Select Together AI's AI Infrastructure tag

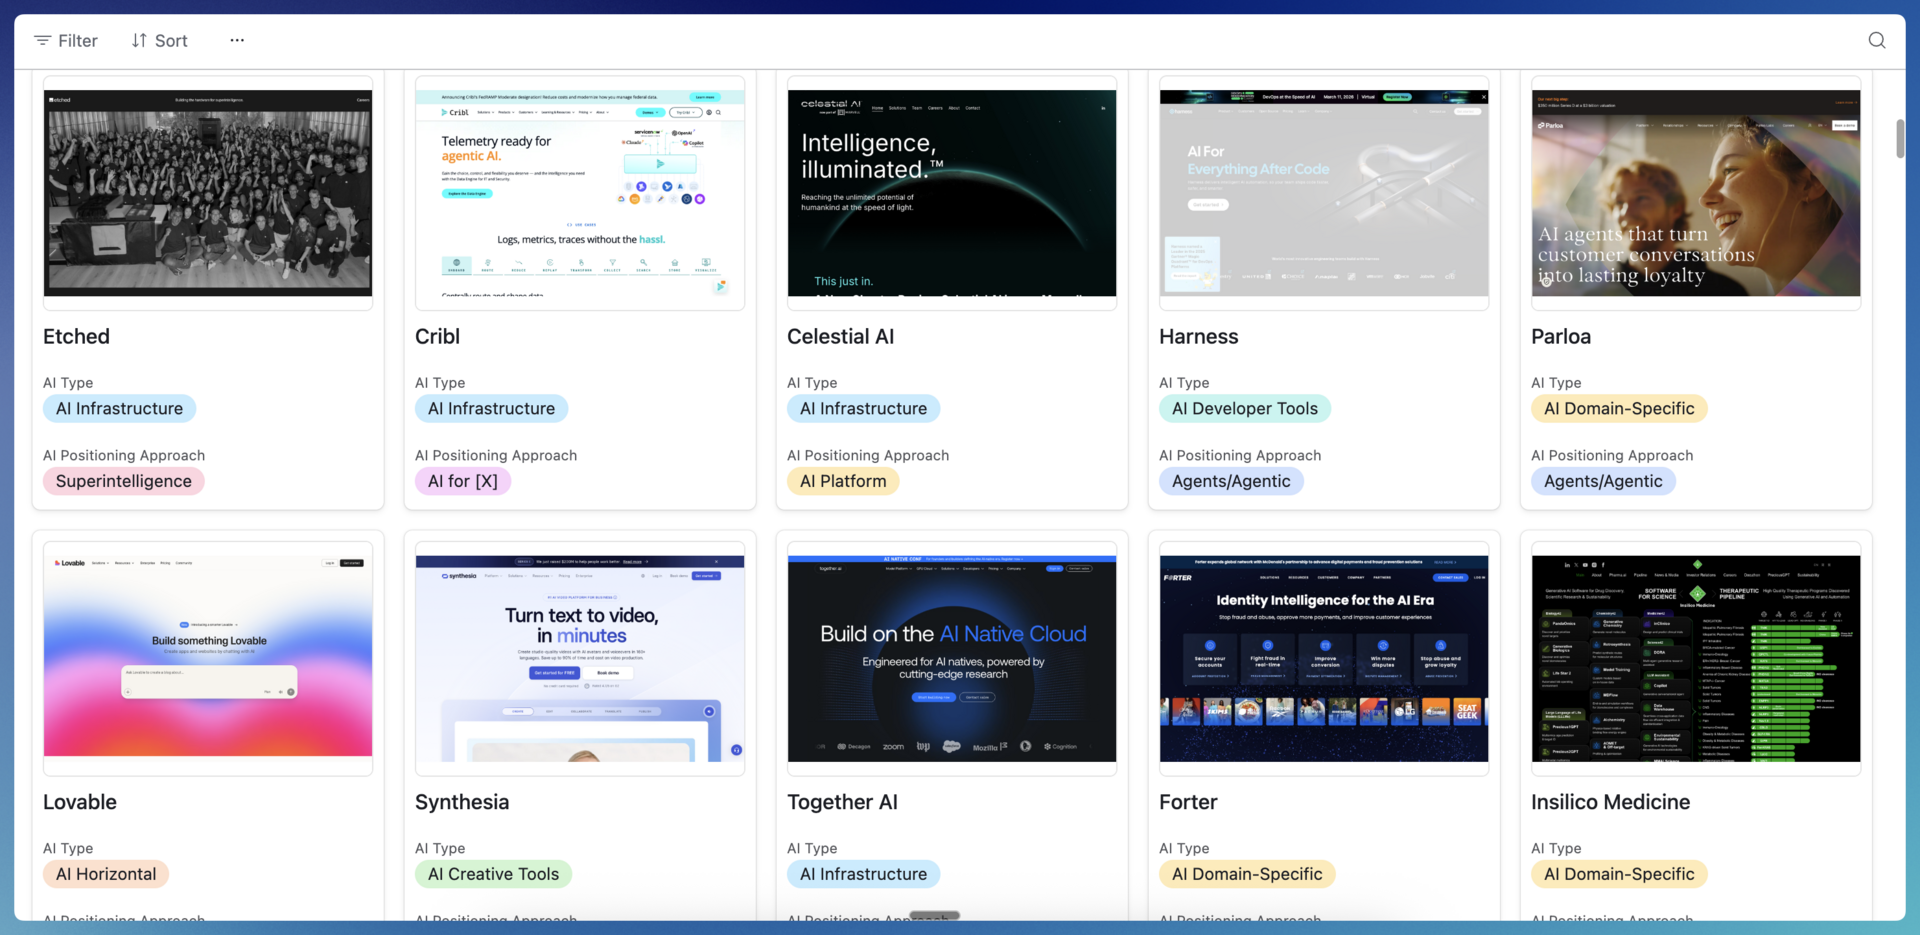pyautogui.click(x=863, y=874)
